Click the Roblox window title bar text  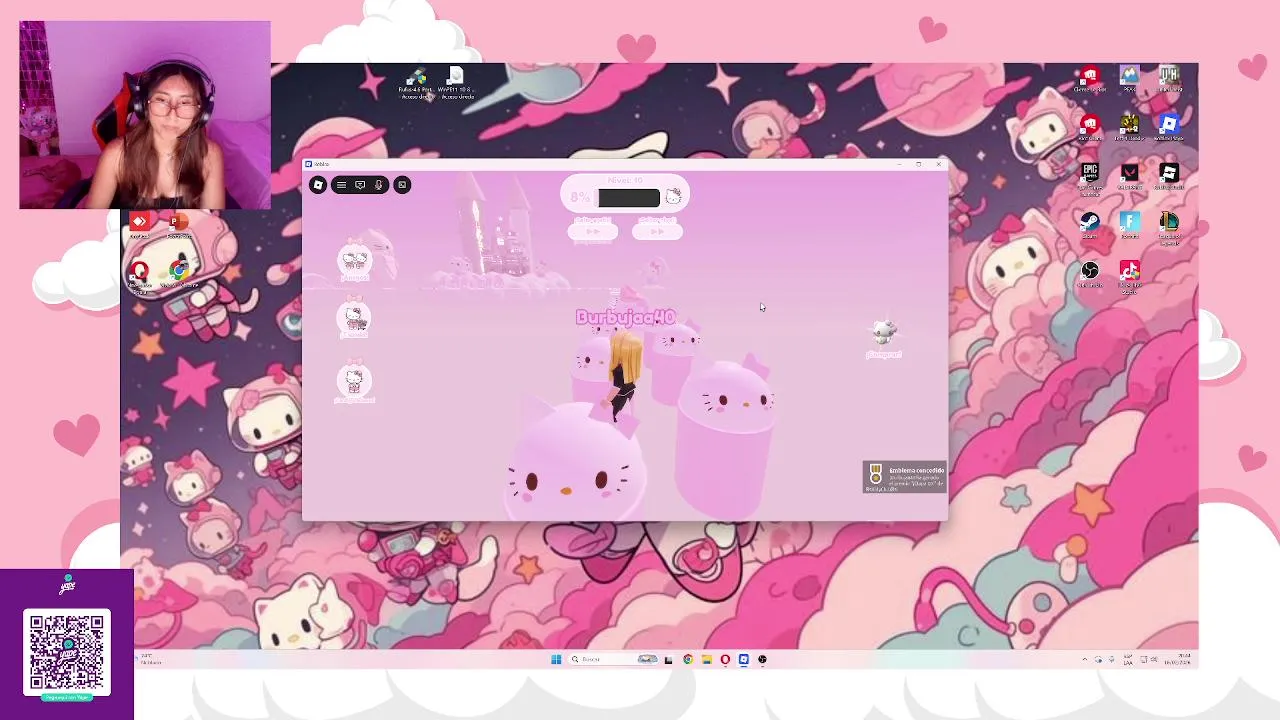322,164
